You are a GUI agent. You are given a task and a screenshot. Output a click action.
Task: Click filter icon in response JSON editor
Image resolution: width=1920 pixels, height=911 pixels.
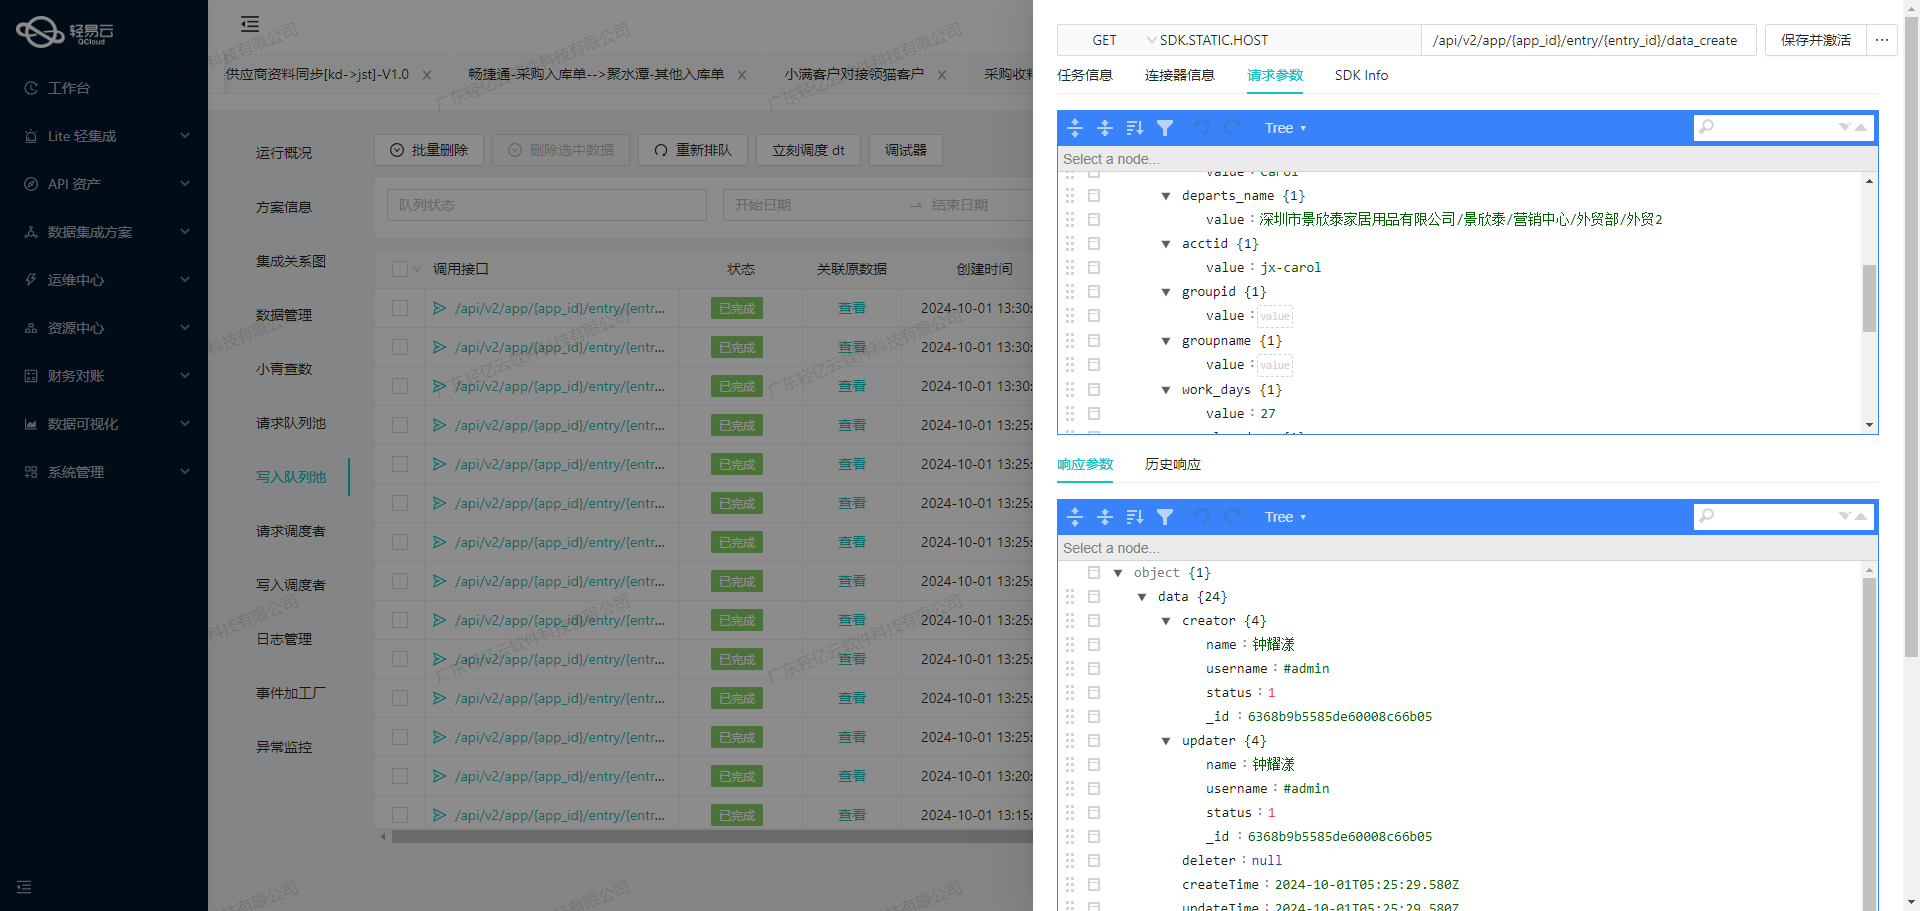click(x=1165, y=517)
